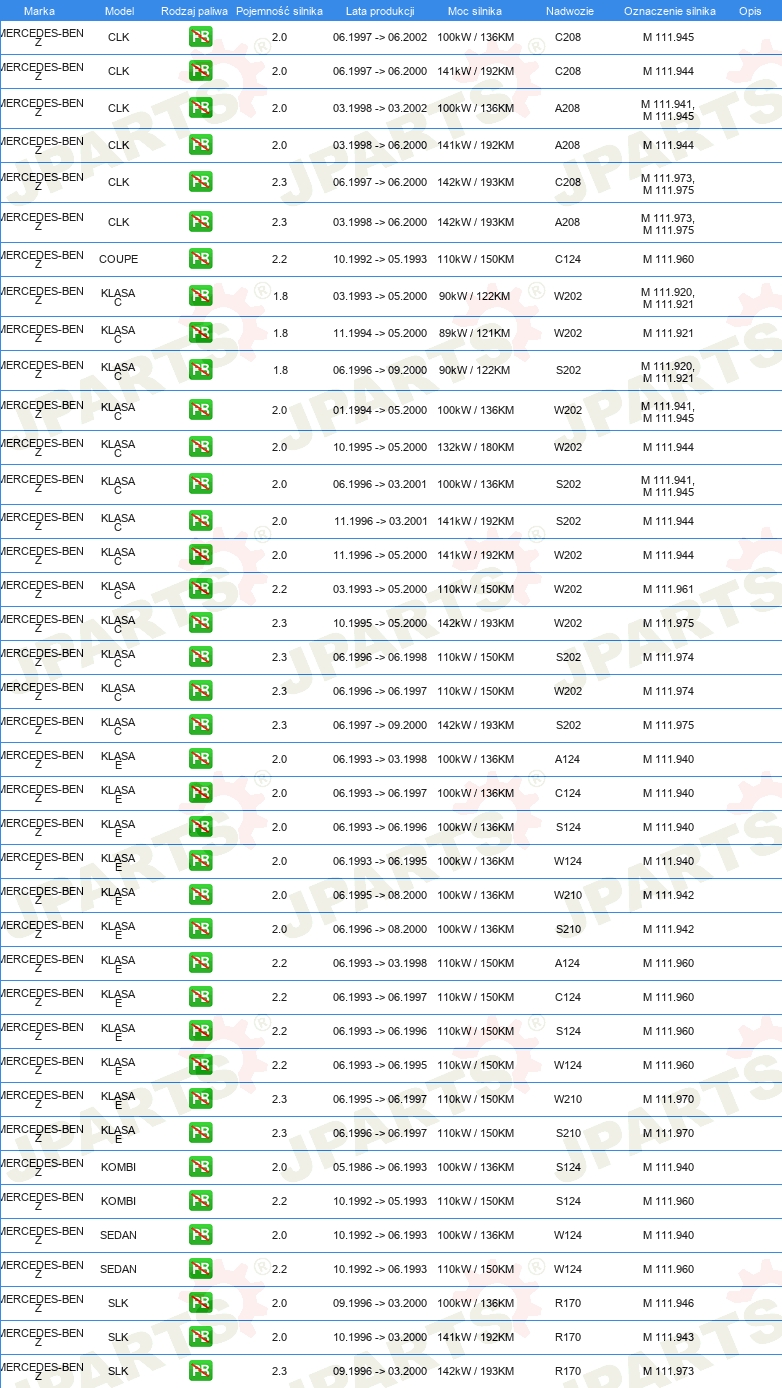Select the production years 06.1995 -> 08.2000
The width and height of the screenshot is (782, 1388).
tap(380, 895)
